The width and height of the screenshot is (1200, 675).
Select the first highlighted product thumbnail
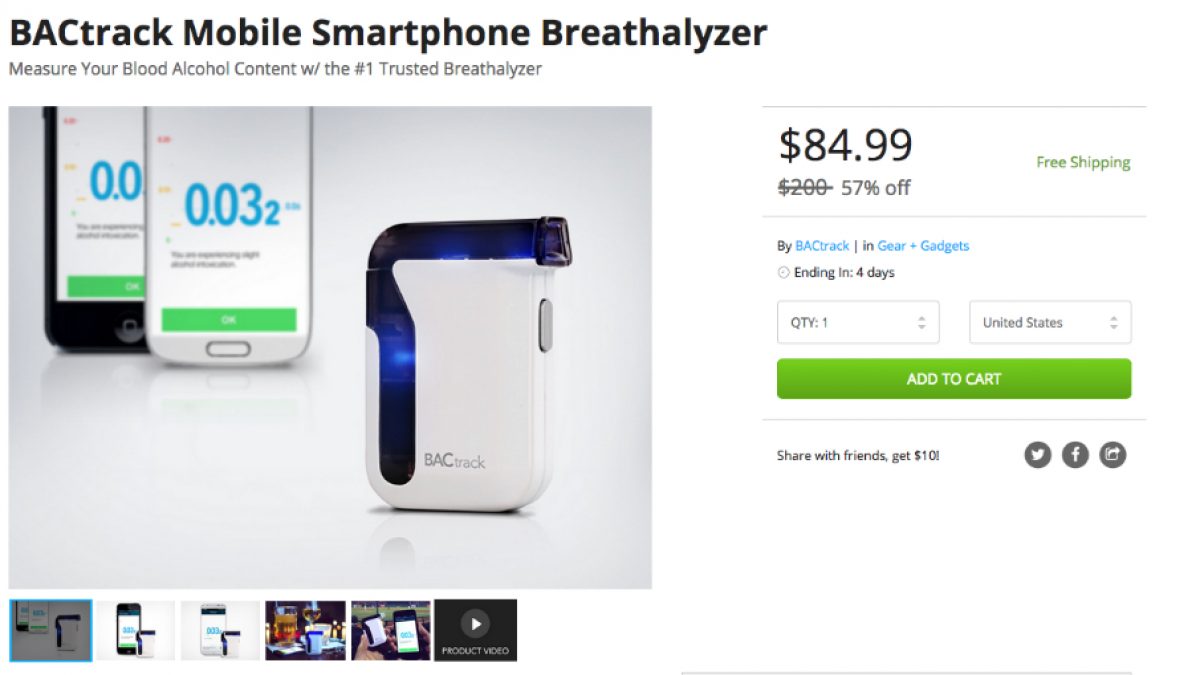[x=51, y=630]
